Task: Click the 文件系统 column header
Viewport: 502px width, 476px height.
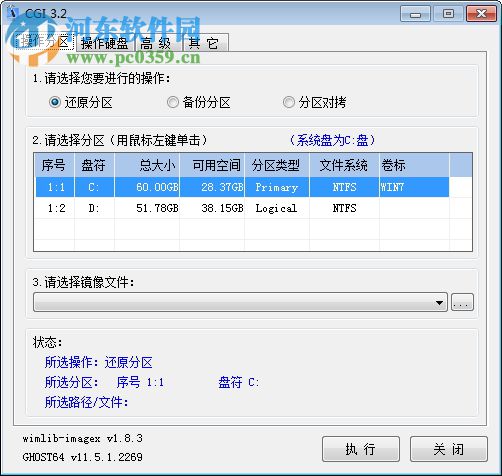Action: click(x=344, y=165)
